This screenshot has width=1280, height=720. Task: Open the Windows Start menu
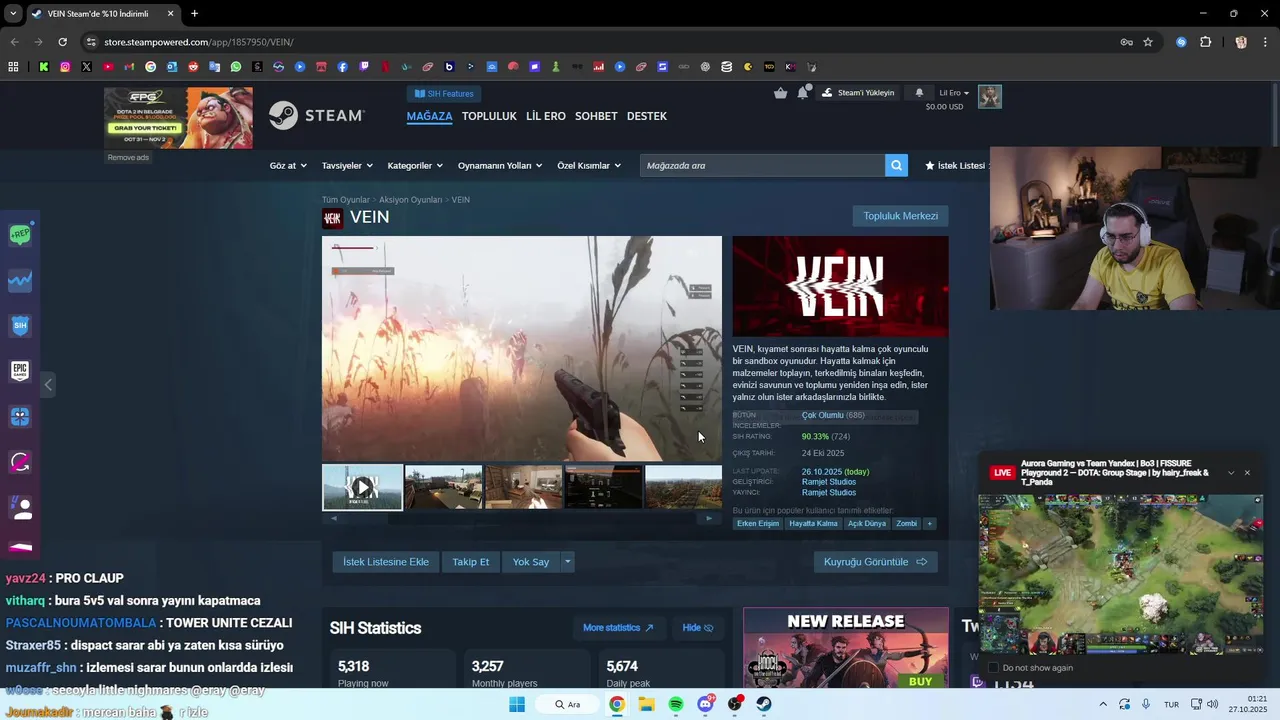(x=517, y=704)
